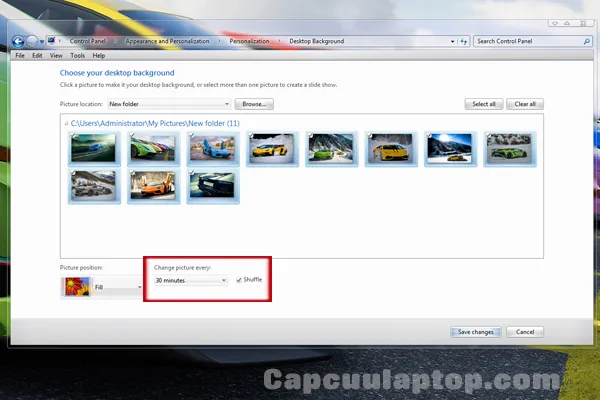Uncheck the green mountain road car checkbox
This screenshot has width=600, height=400.
click(x=310, y=135)
